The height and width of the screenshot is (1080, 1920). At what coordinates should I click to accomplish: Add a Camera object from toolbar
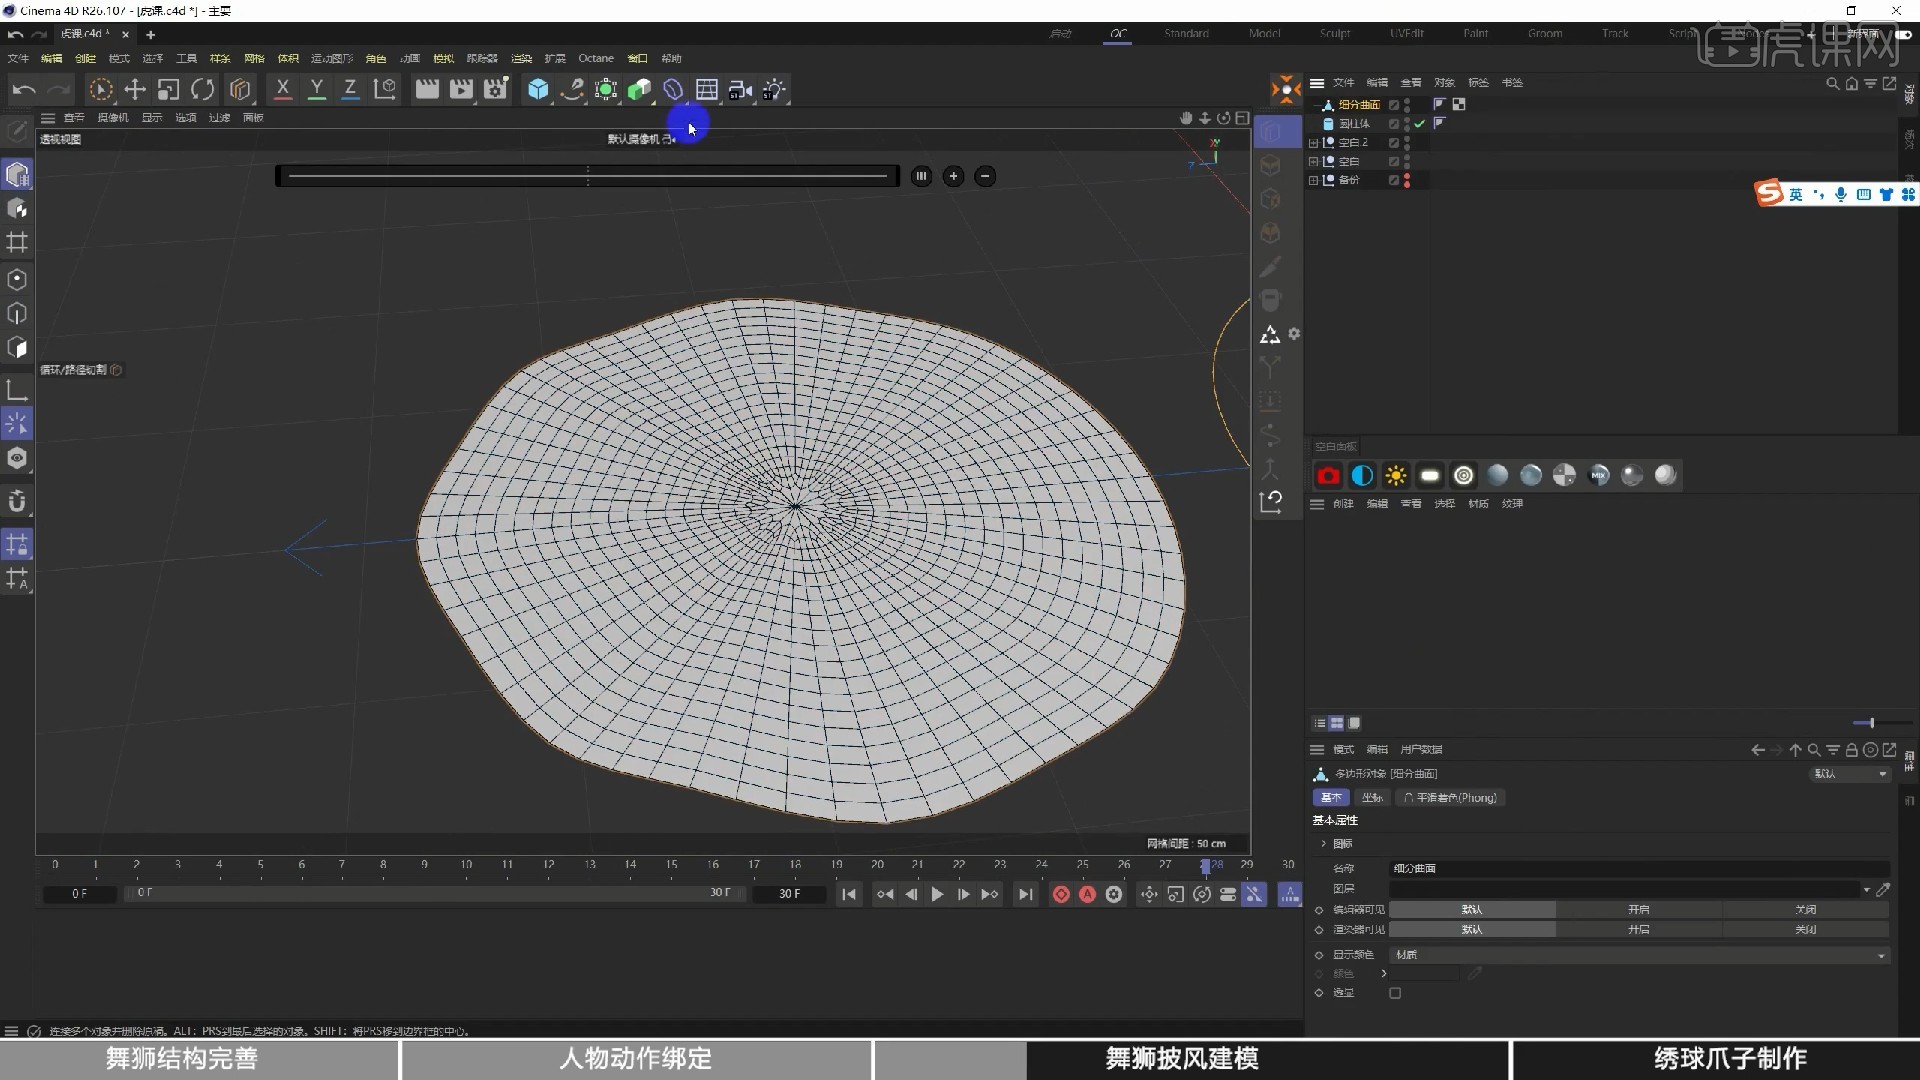click(740, 90)
